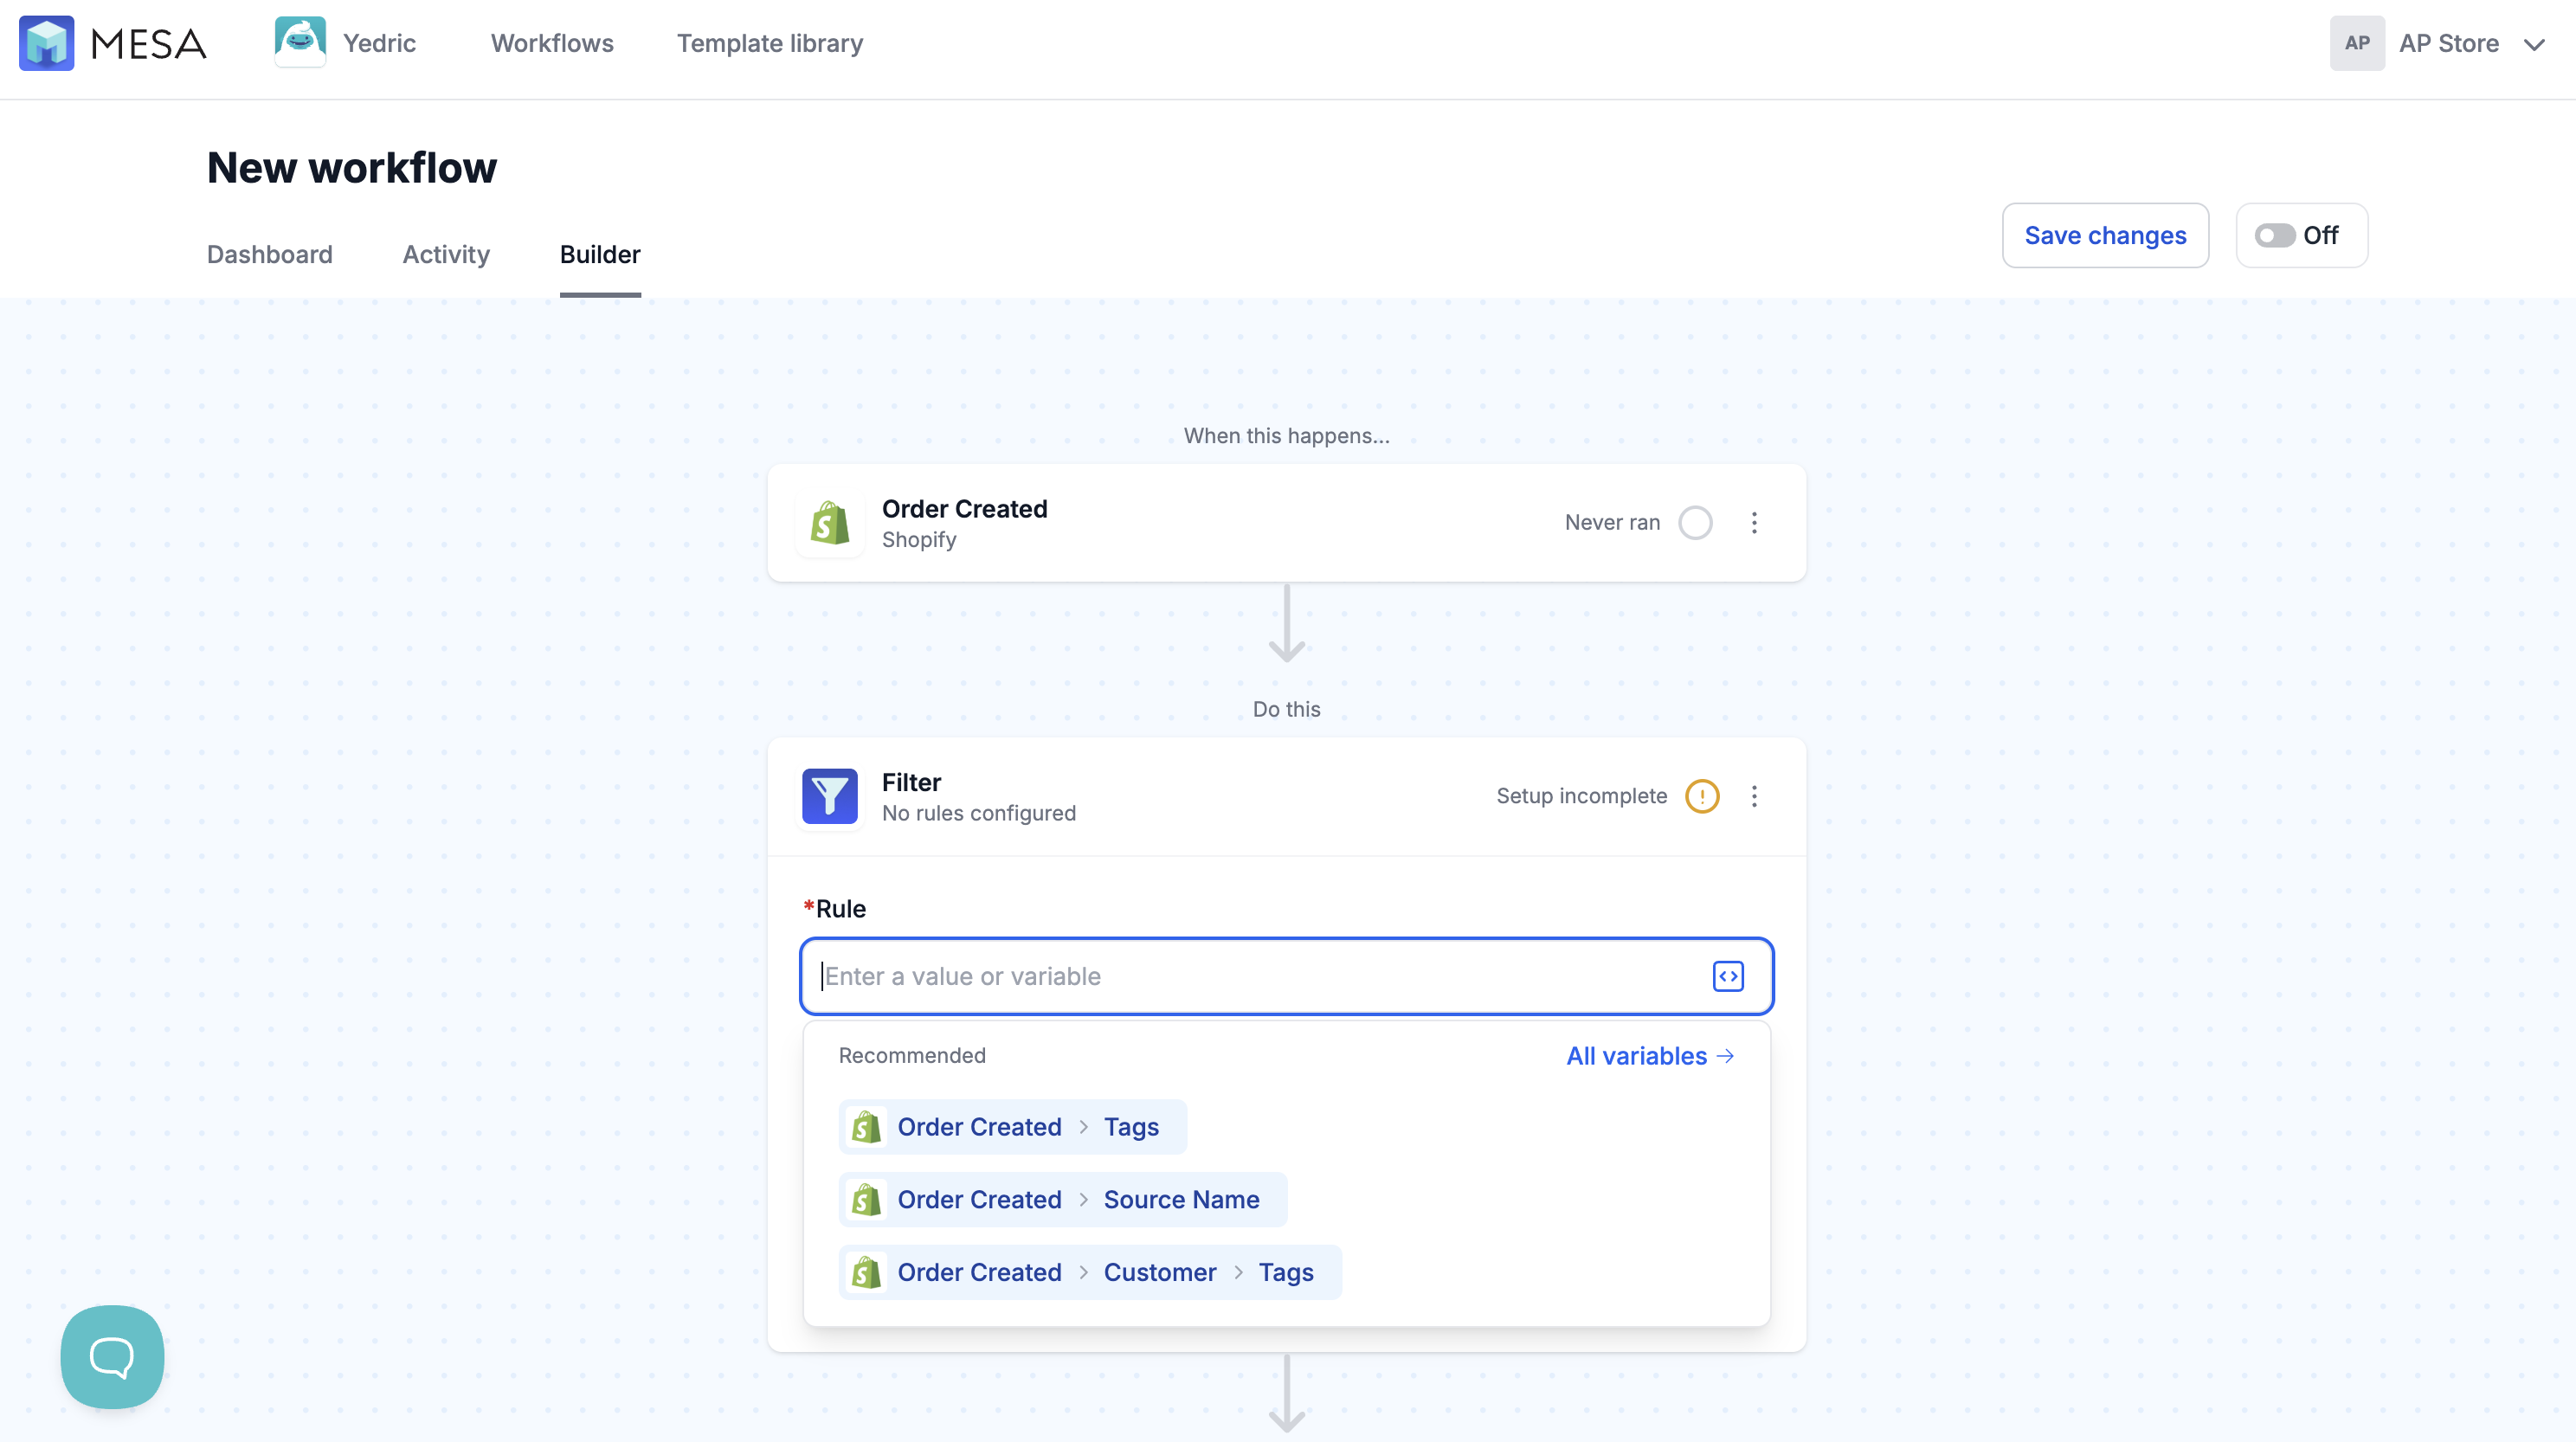Open the Yedric nav link

379,43
